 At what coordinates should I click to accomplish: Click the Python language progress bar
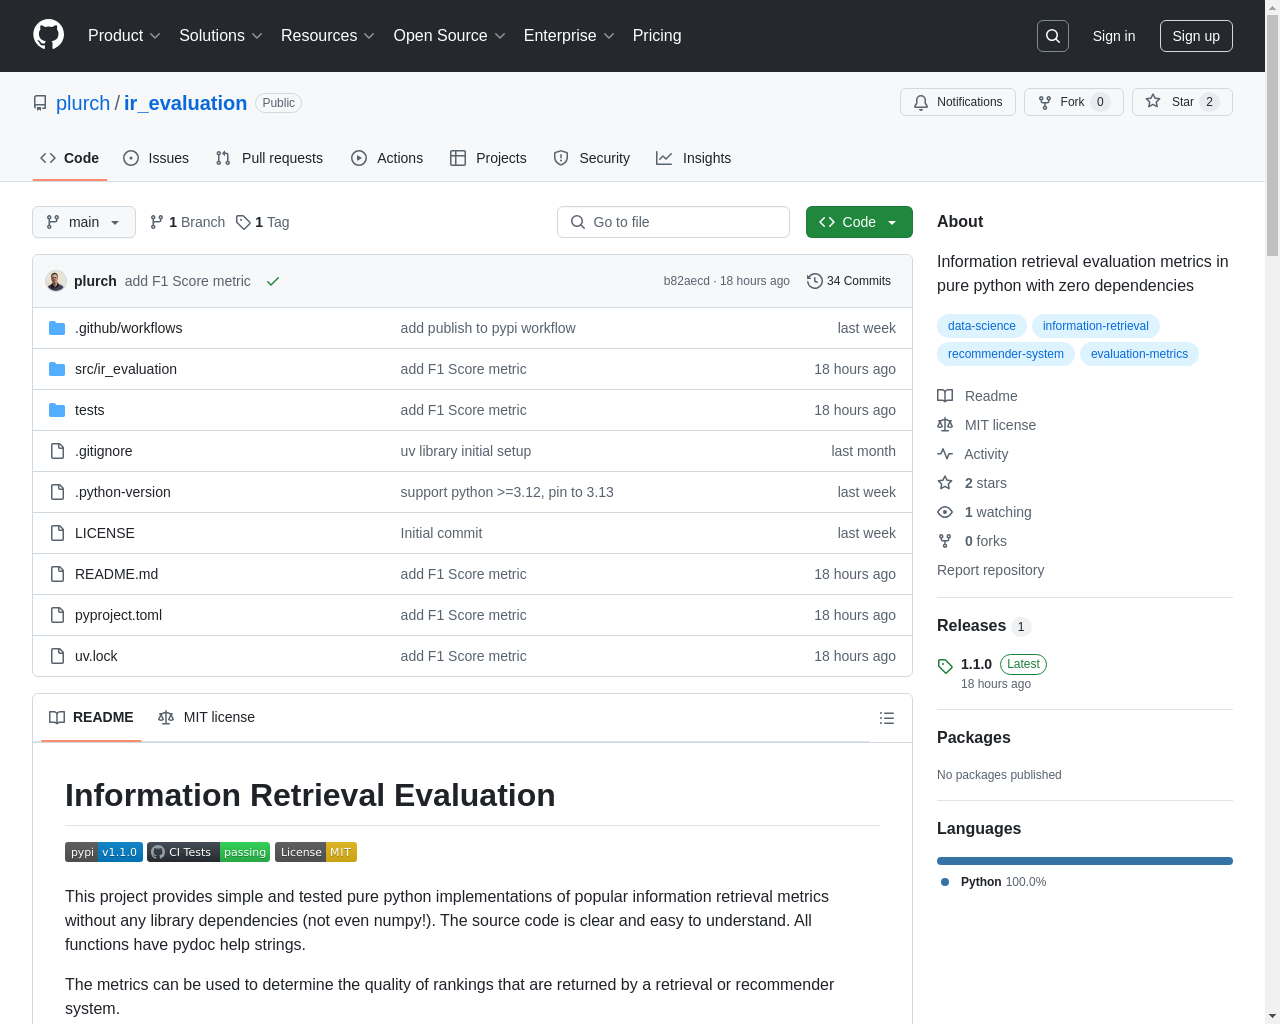[1085, 861]
